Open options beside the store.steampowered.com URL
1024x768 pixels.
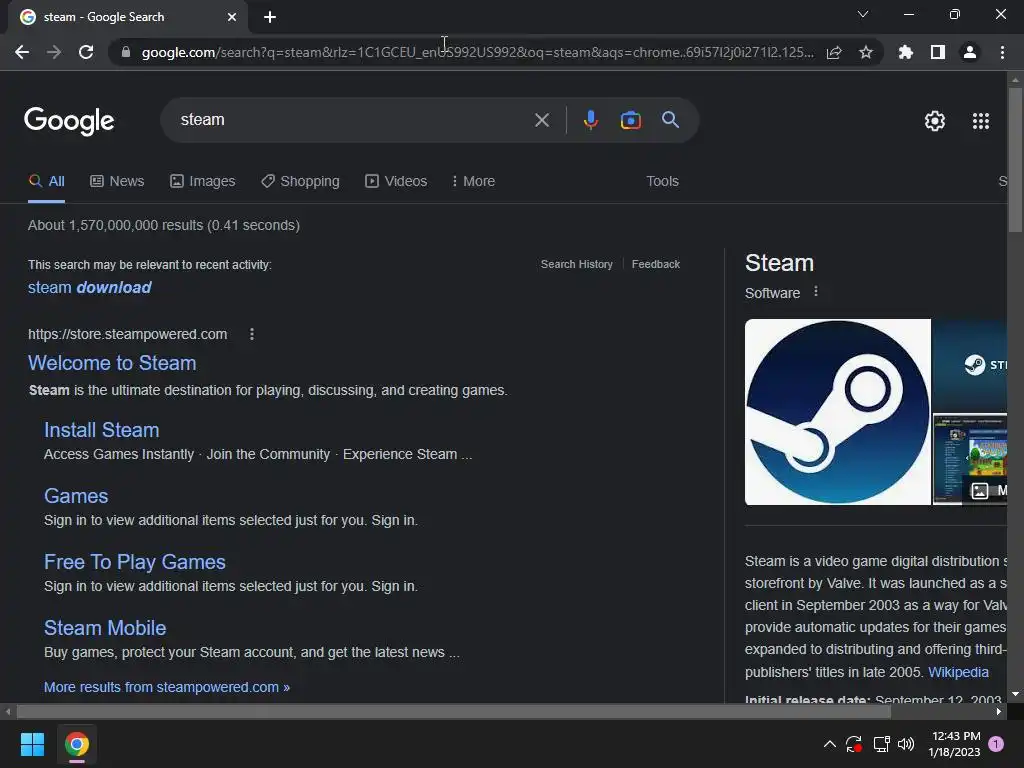pyautogui.click(x=251, y=334)
